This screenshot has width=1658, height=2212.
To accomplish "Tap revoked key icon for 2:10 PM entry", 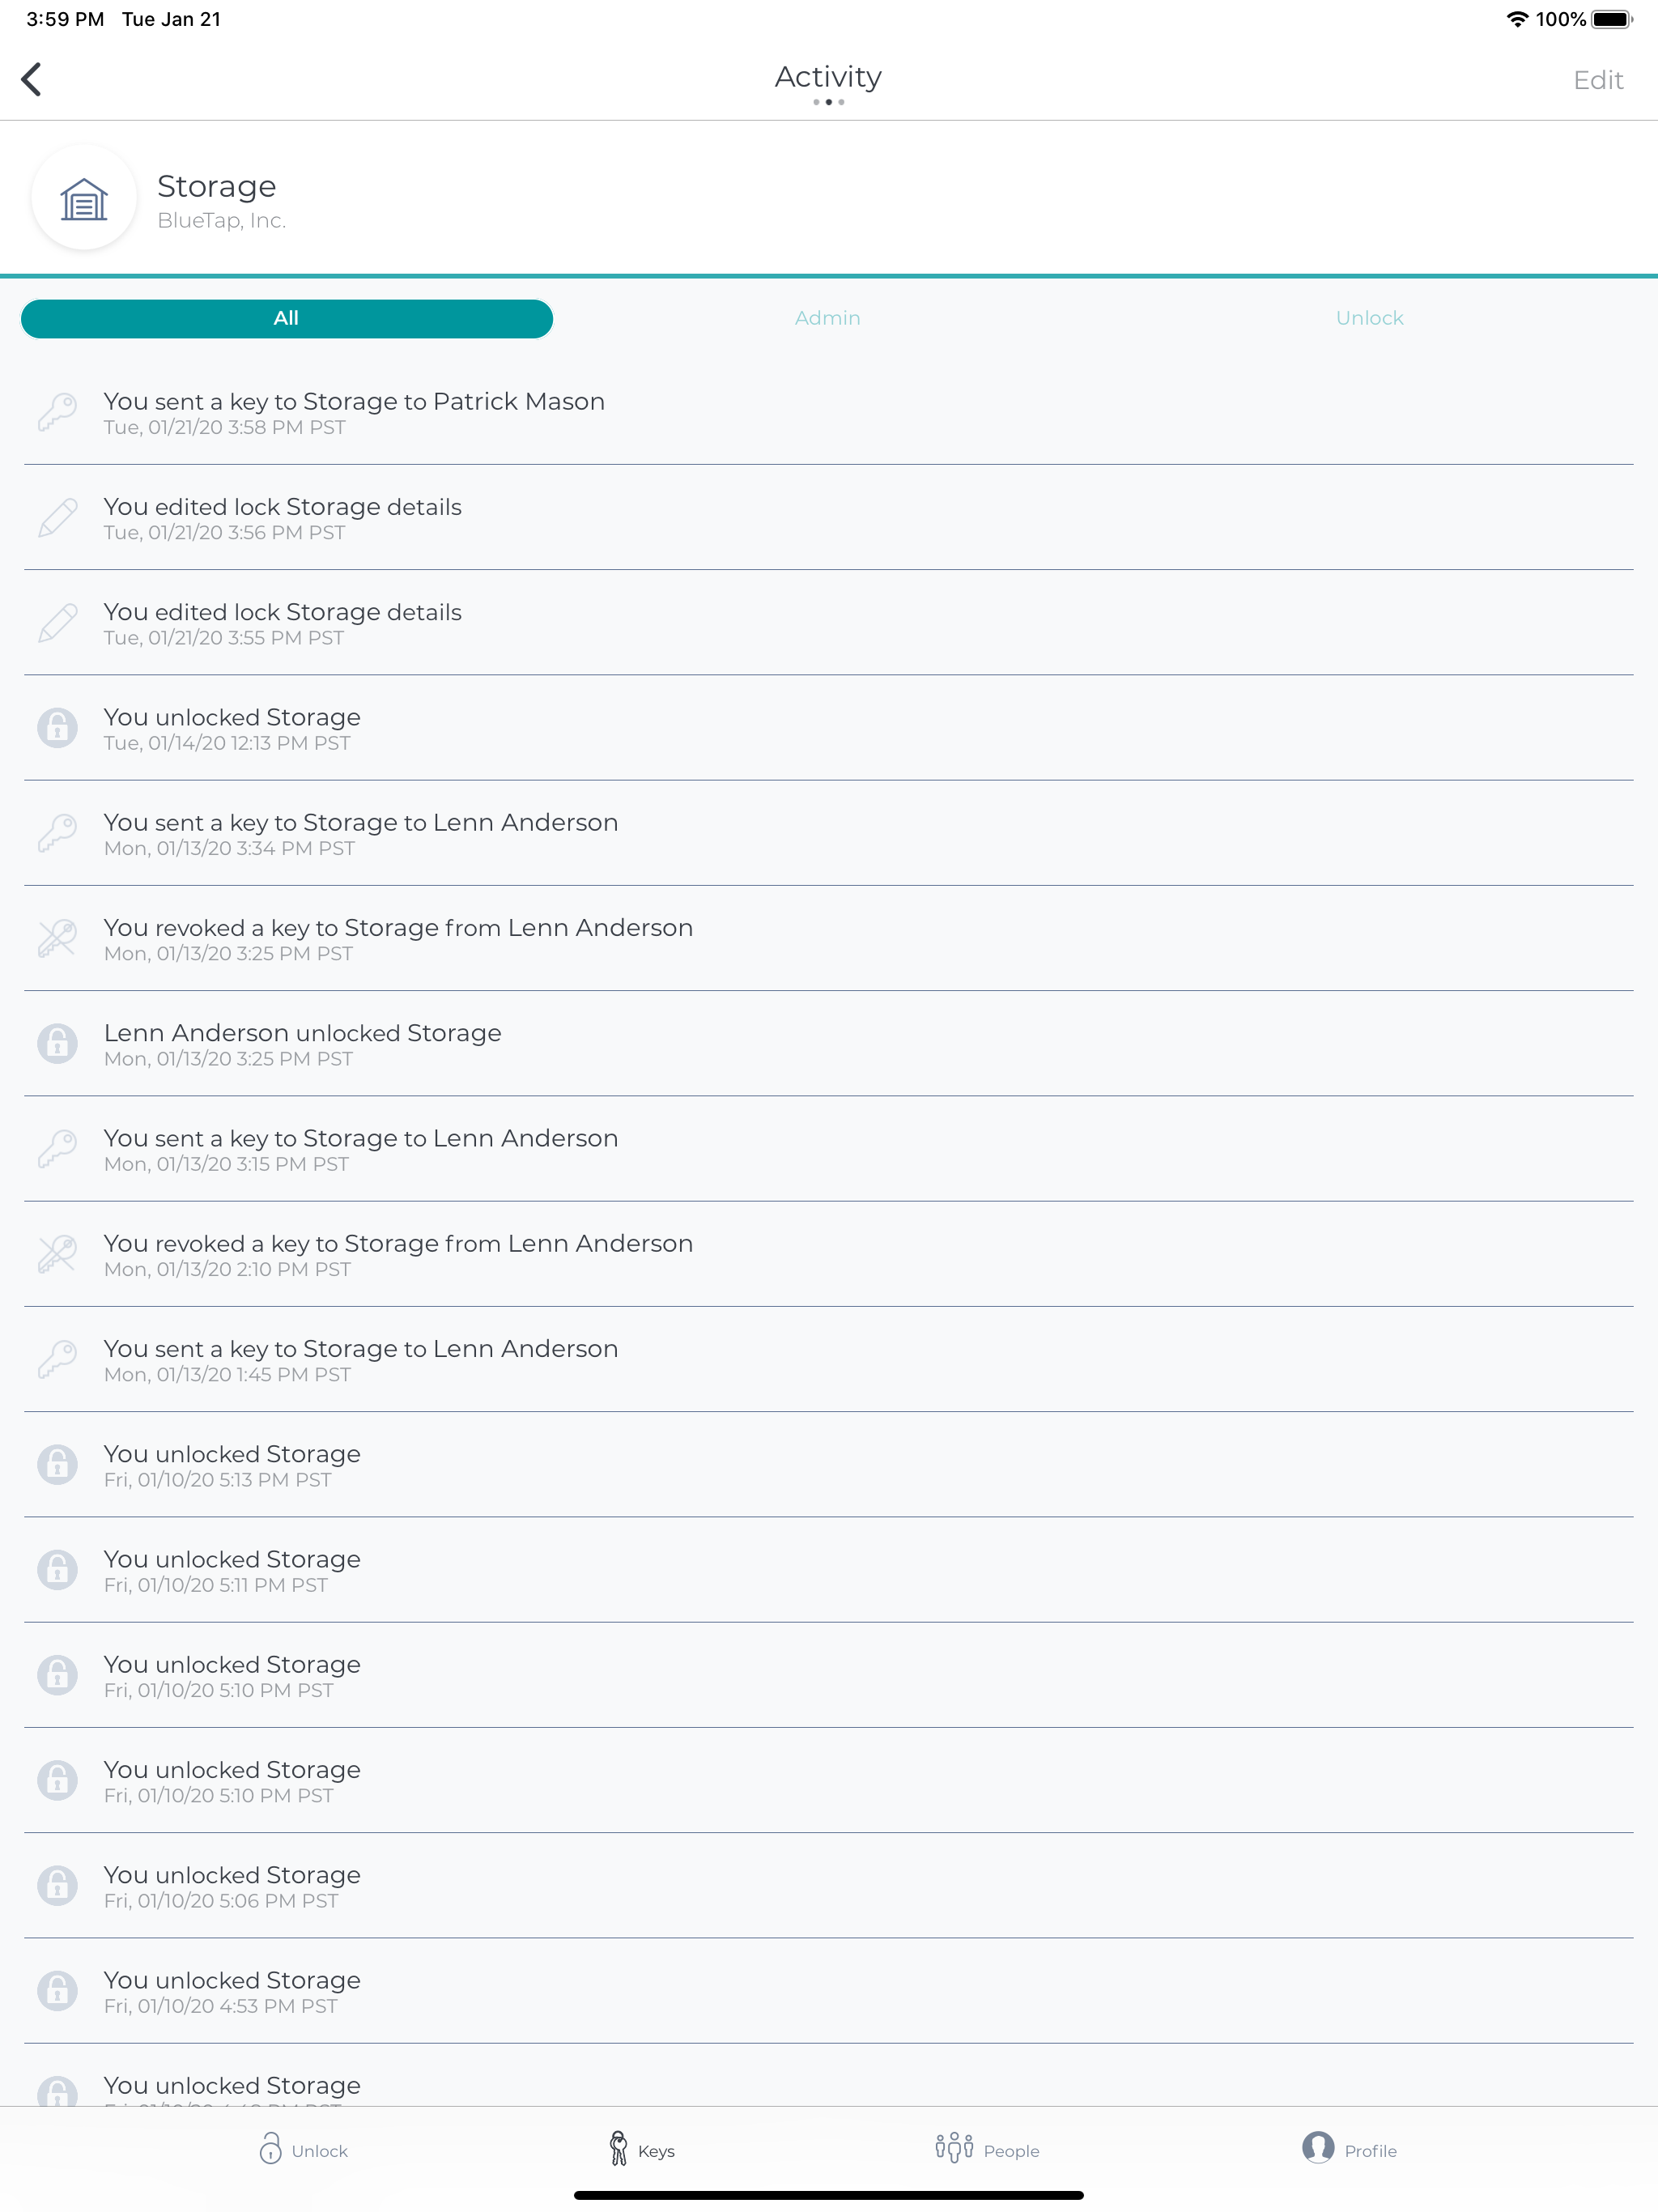I will point(58,1253).
